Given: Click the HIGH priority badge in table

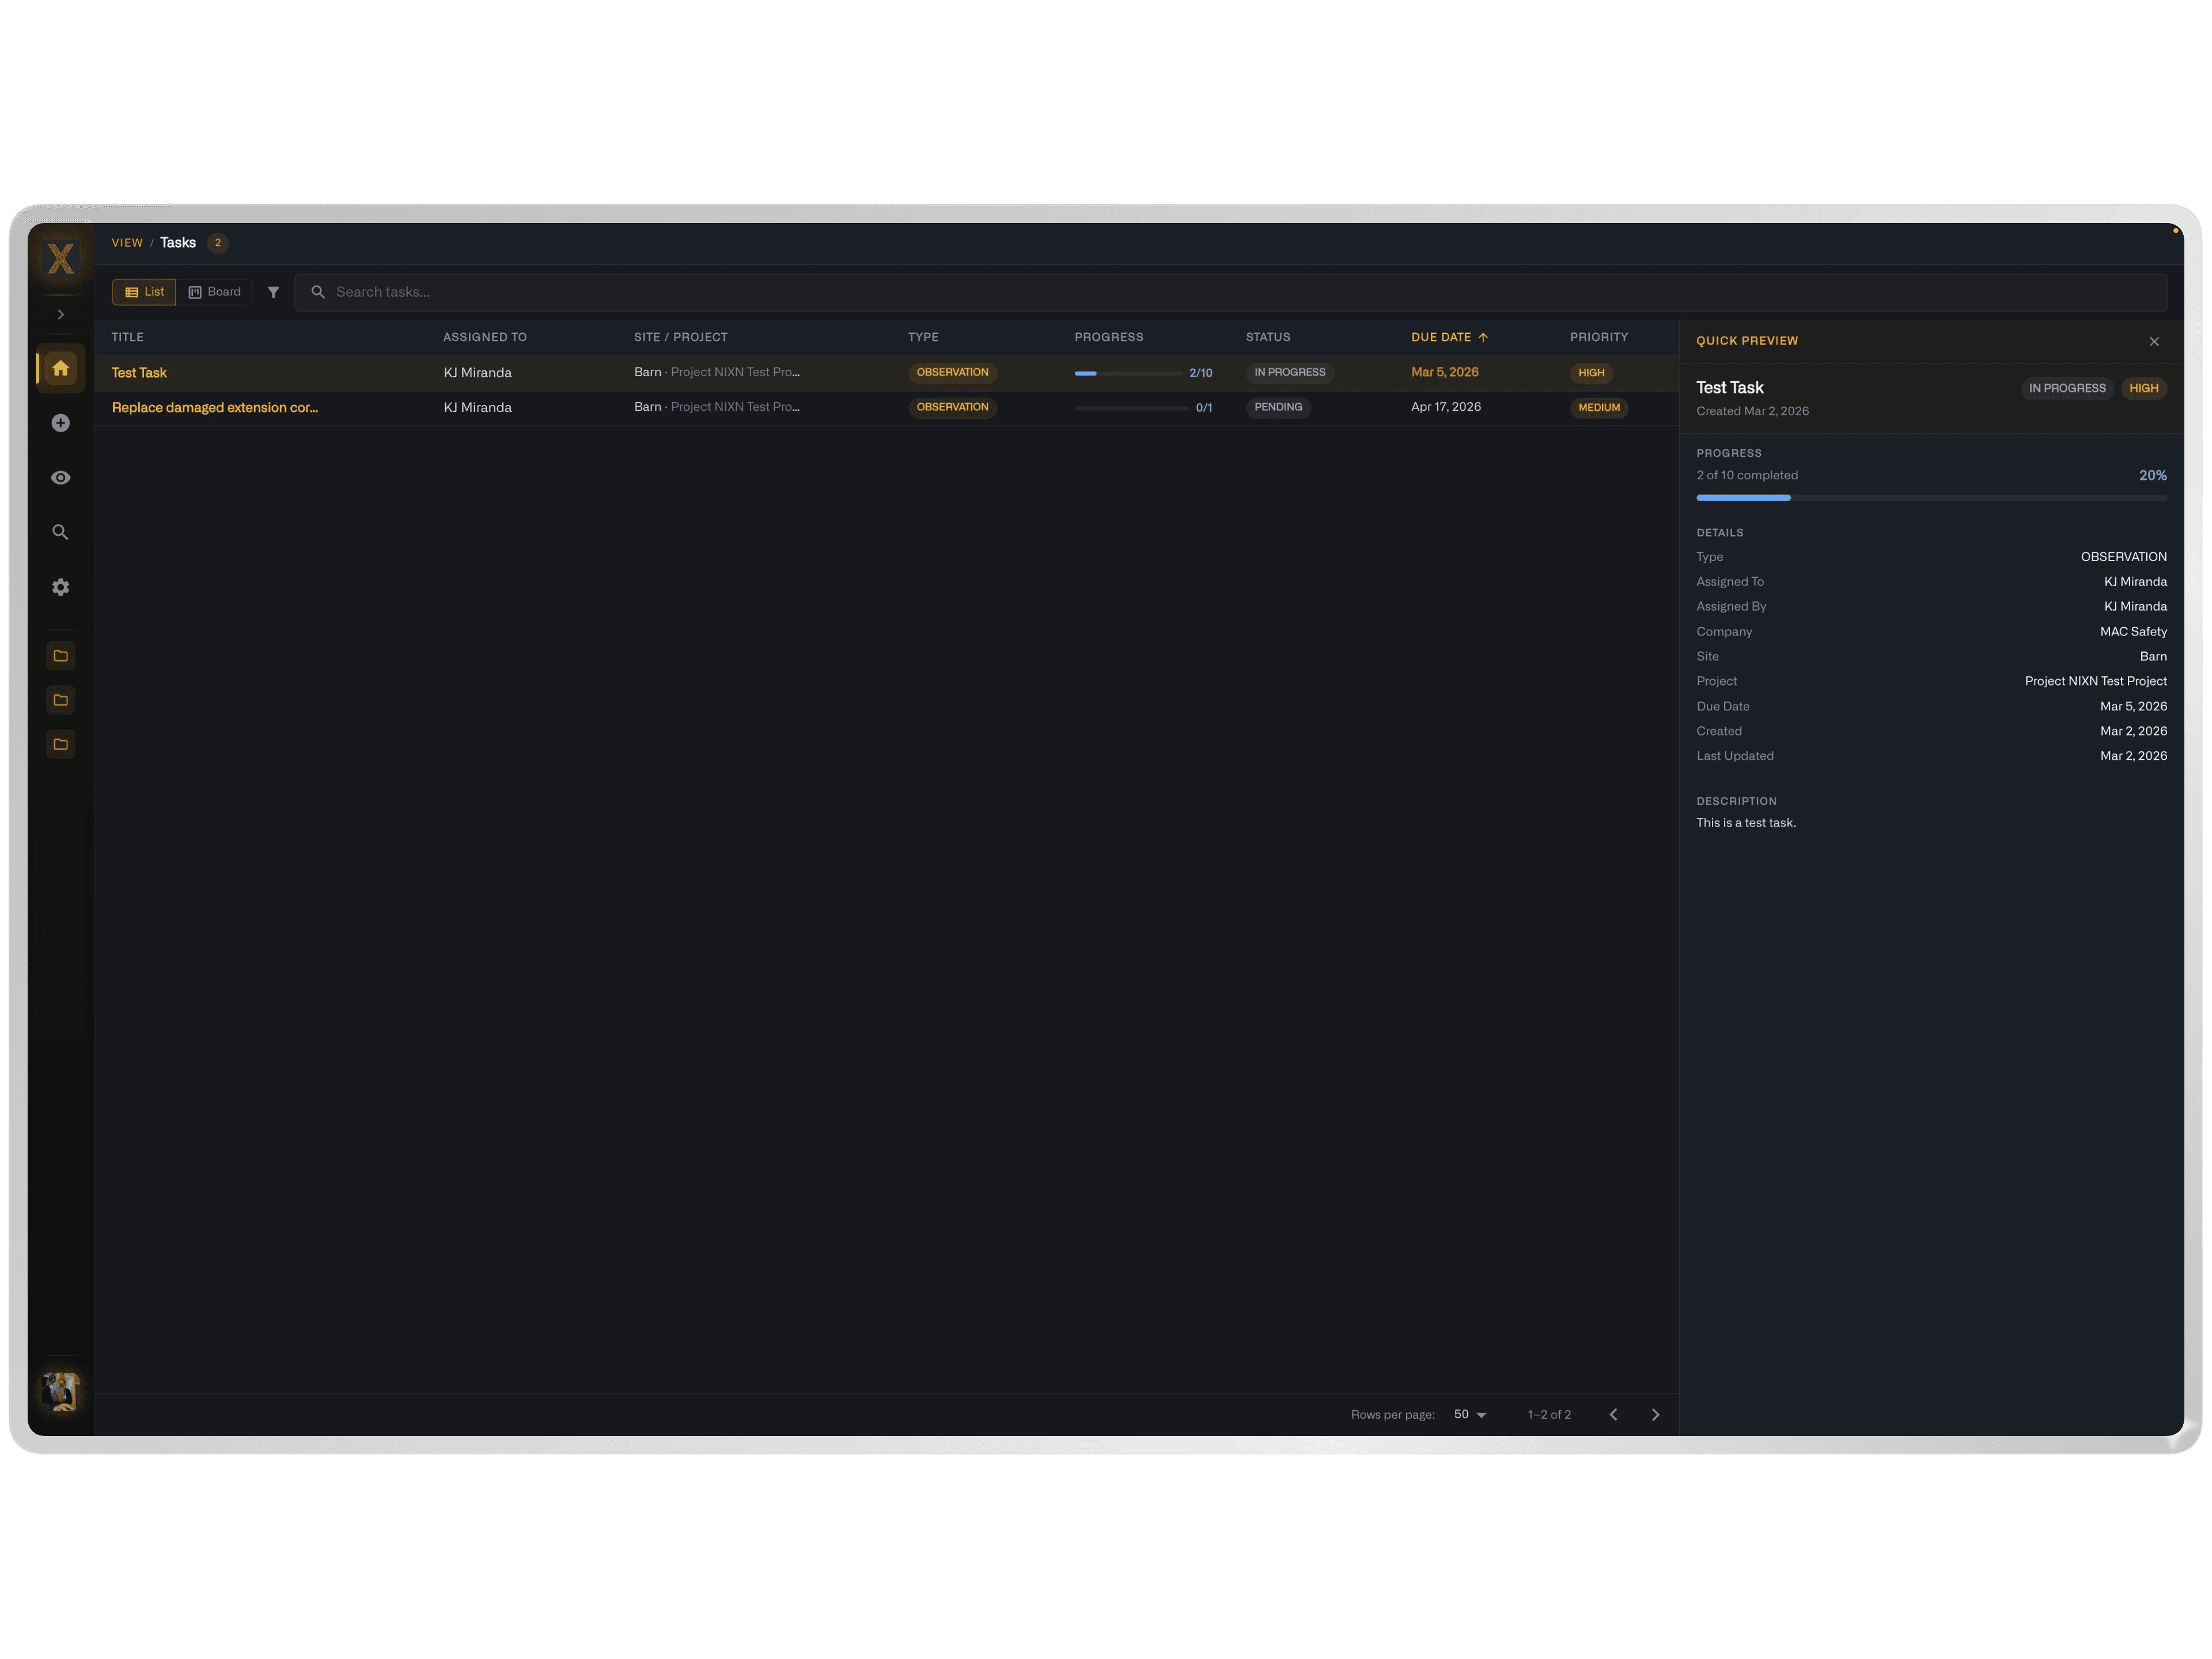Looking at the screenshot, I should 1591,373.
